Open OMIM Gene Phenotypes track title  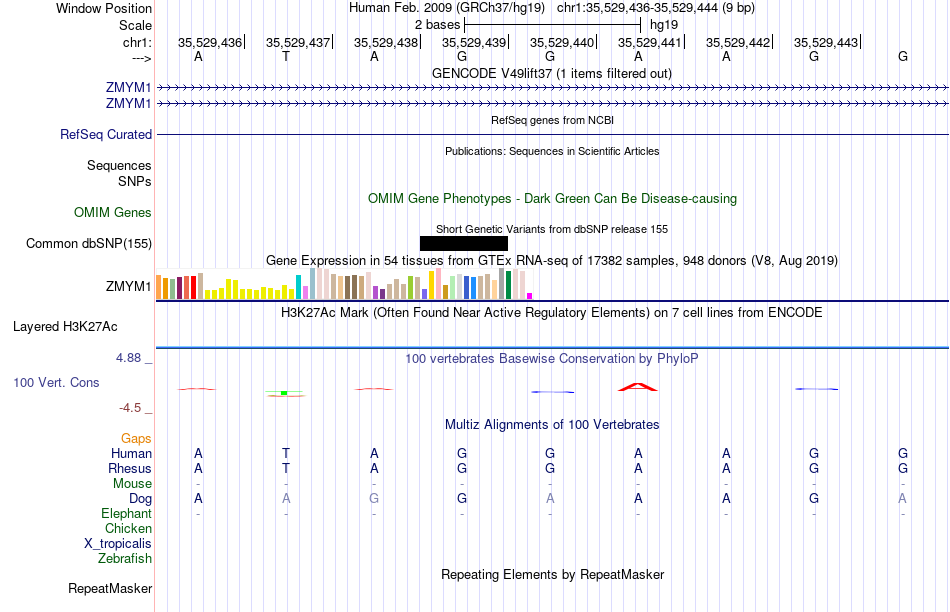pyautogui.click(x=552, y=198)
